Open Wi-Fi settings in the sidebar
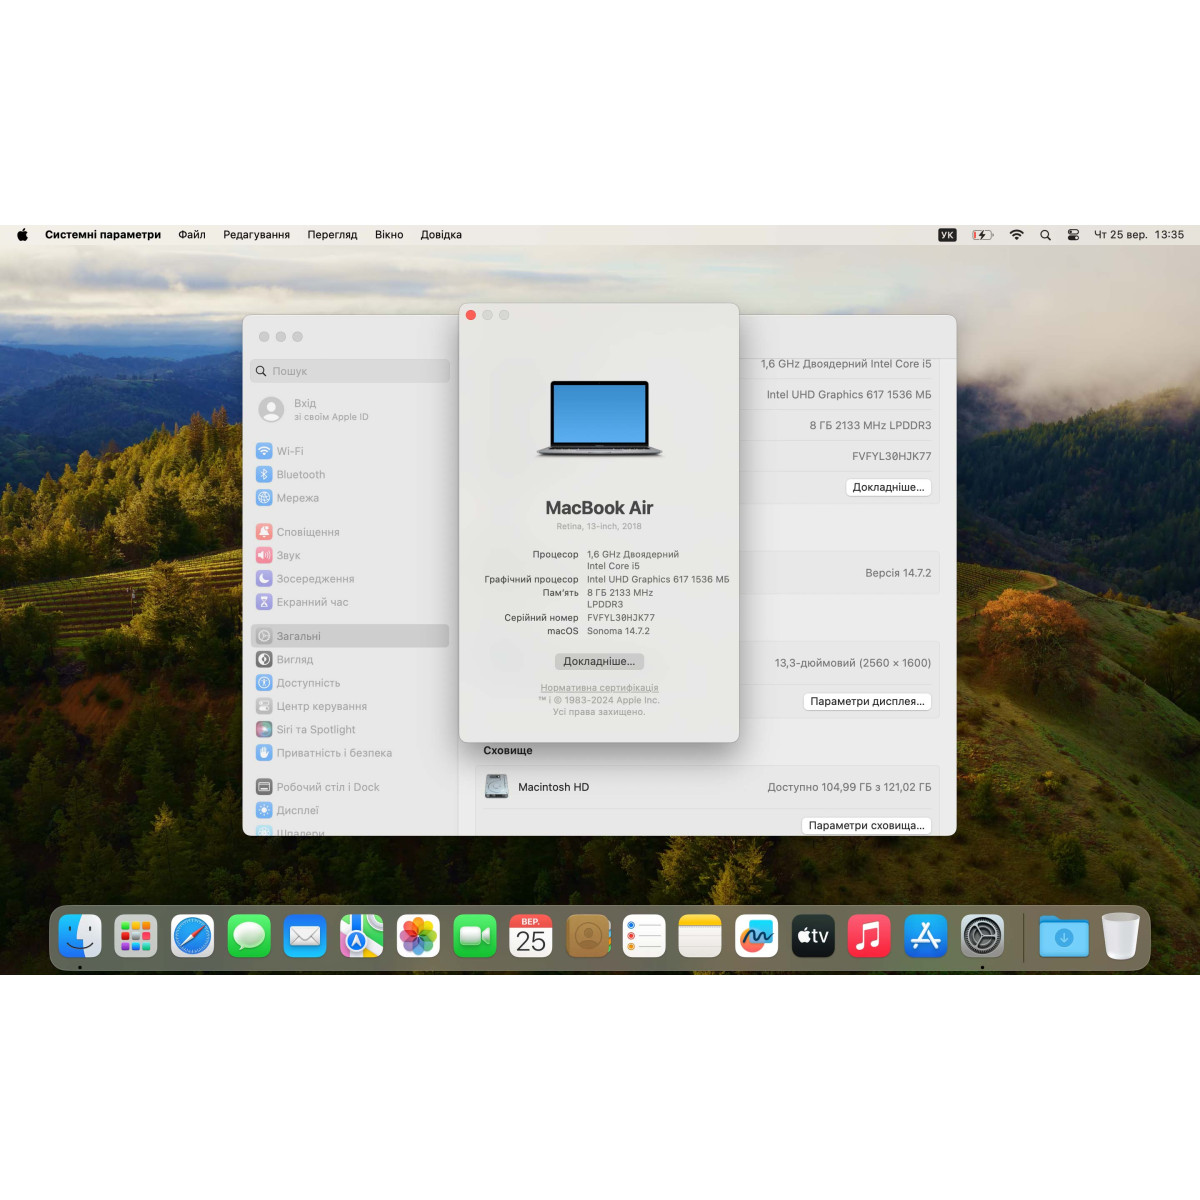Screen dimensions: 1200x1200 (350, 451)
